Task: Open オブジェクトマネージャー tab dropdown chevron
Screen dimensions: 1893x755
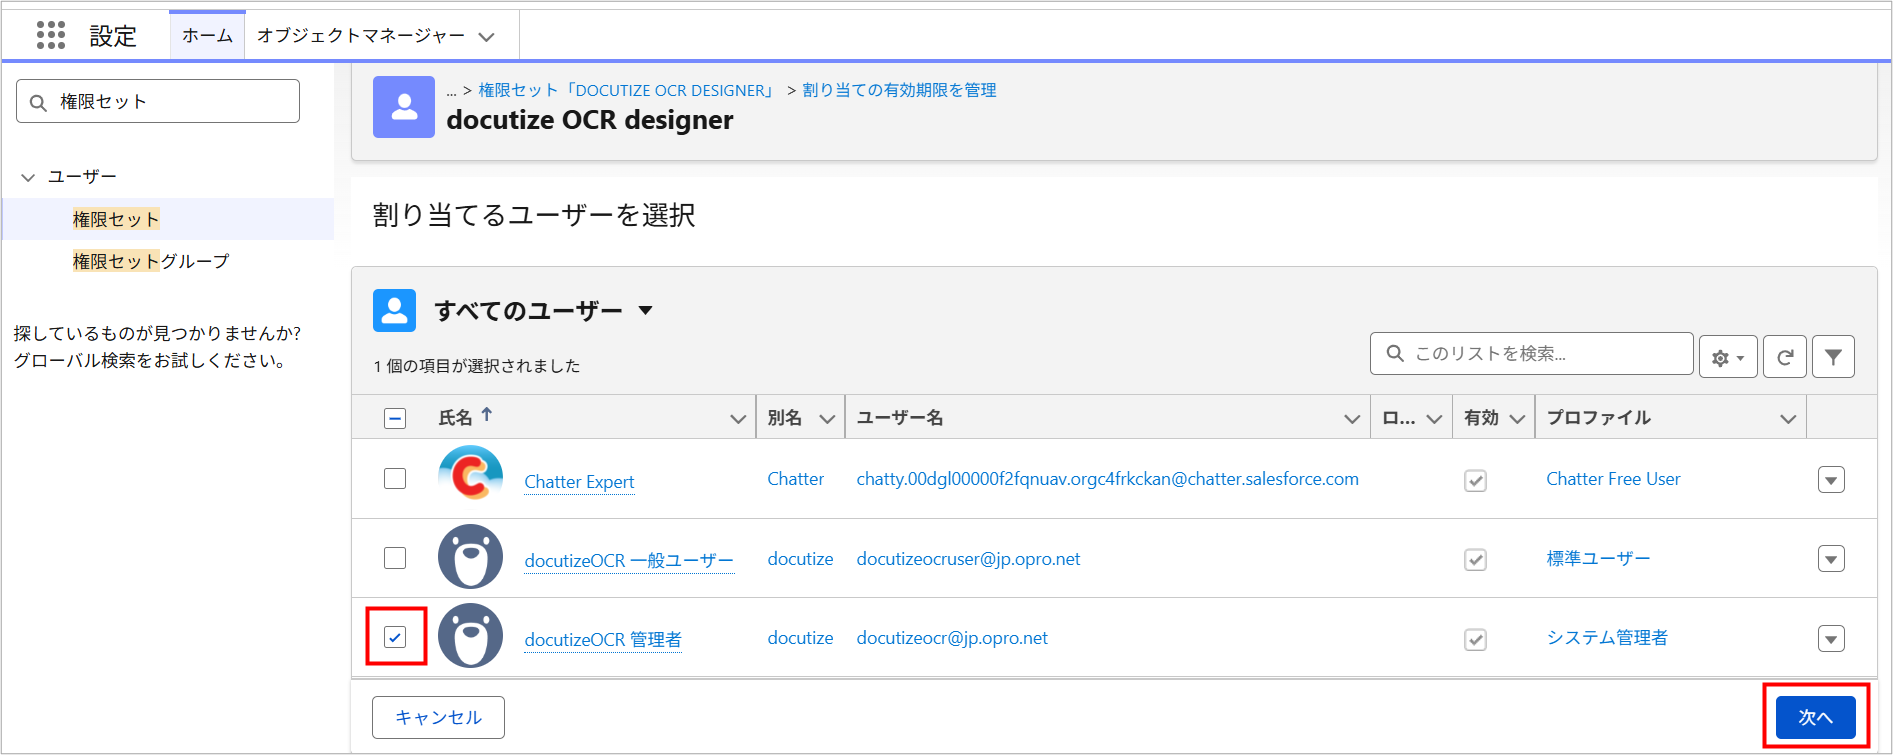Action: [486, 37]
